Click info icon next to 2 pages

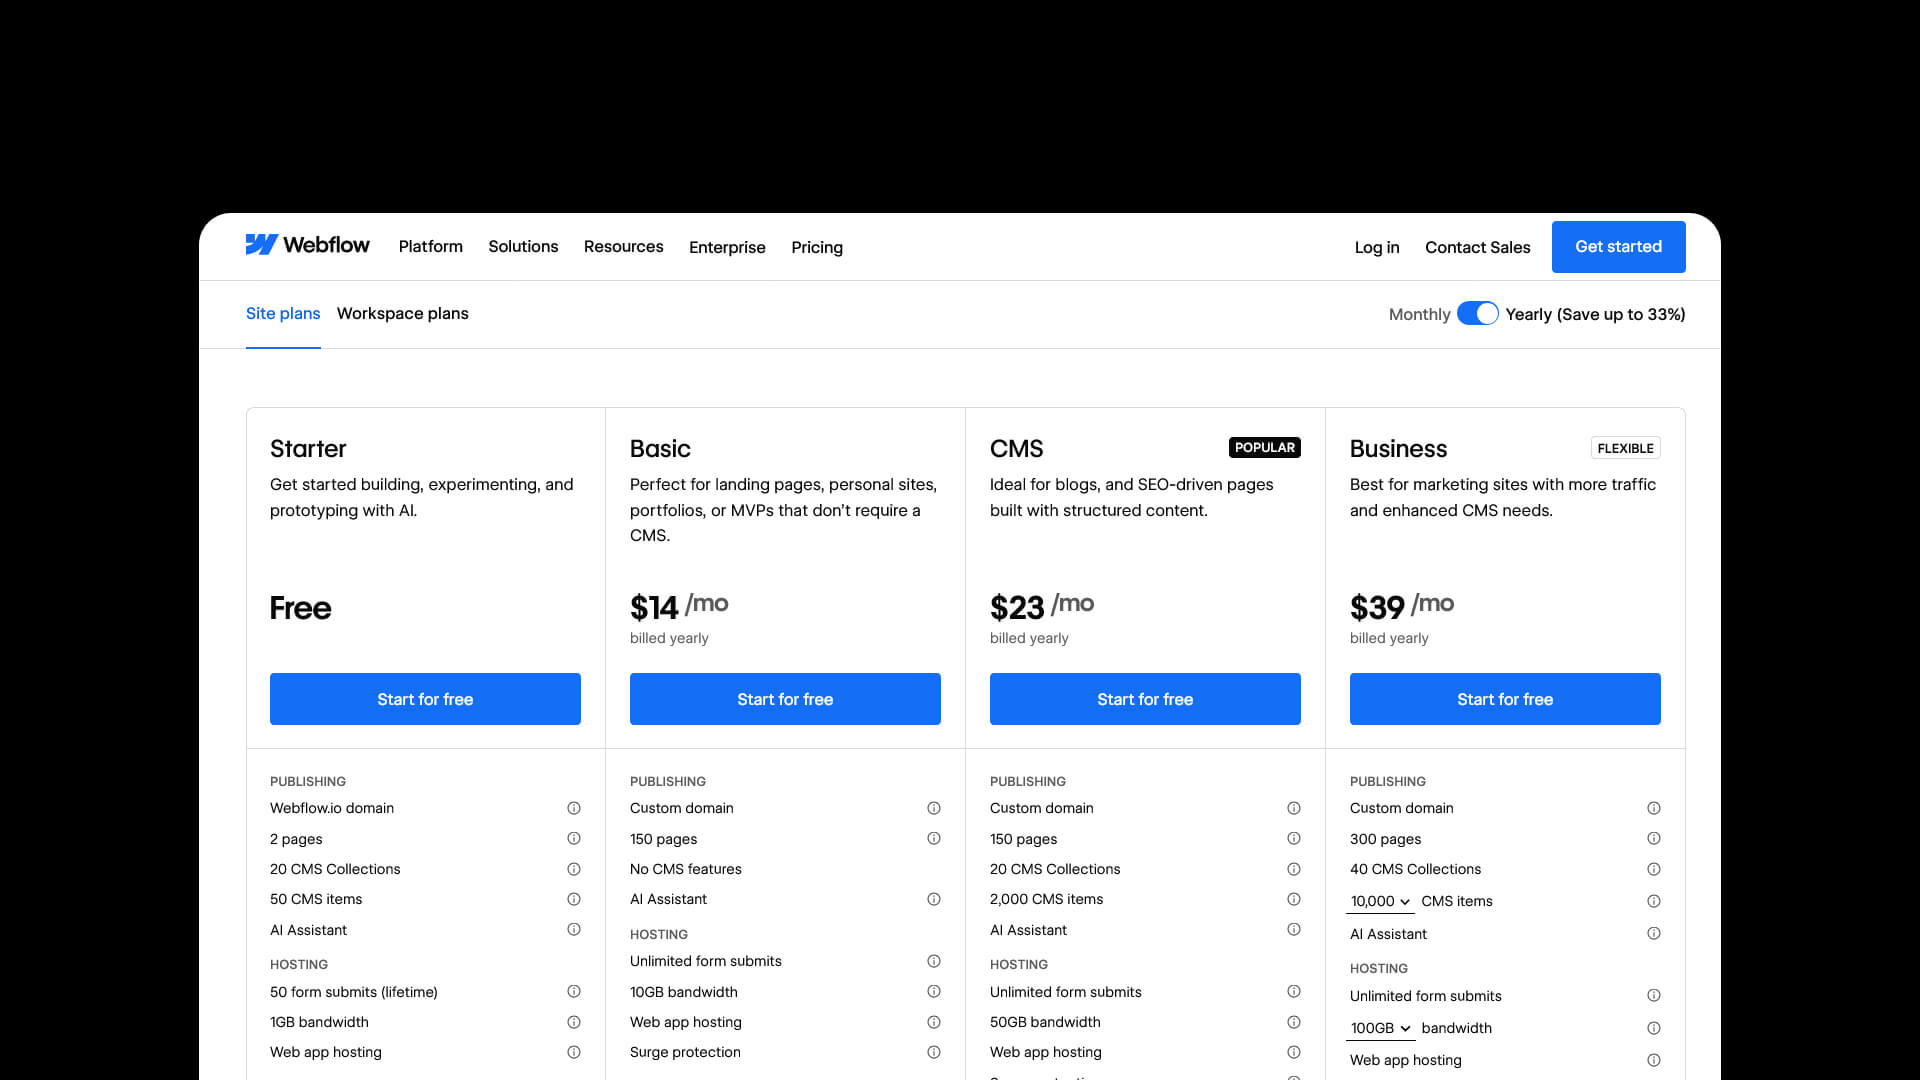point(574,838)
